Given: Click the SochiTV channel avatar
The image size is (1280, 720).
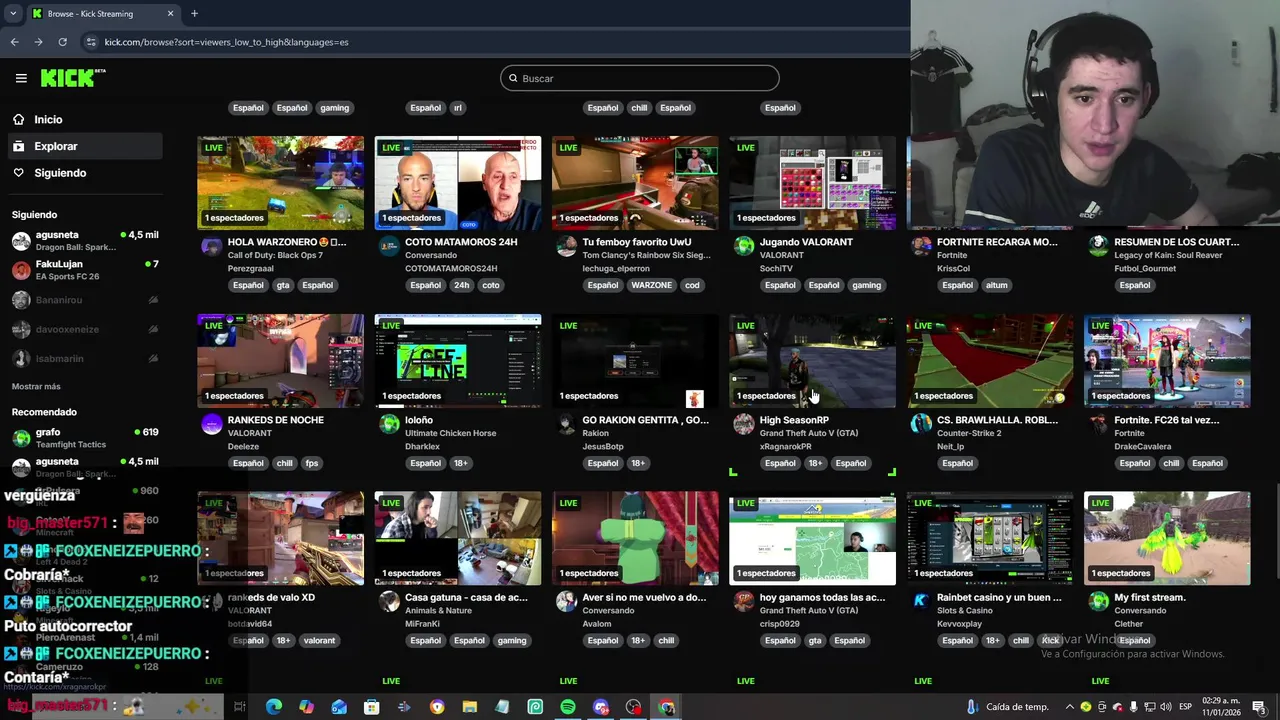Looking at the screenshot, I should [x=743, y=246].
